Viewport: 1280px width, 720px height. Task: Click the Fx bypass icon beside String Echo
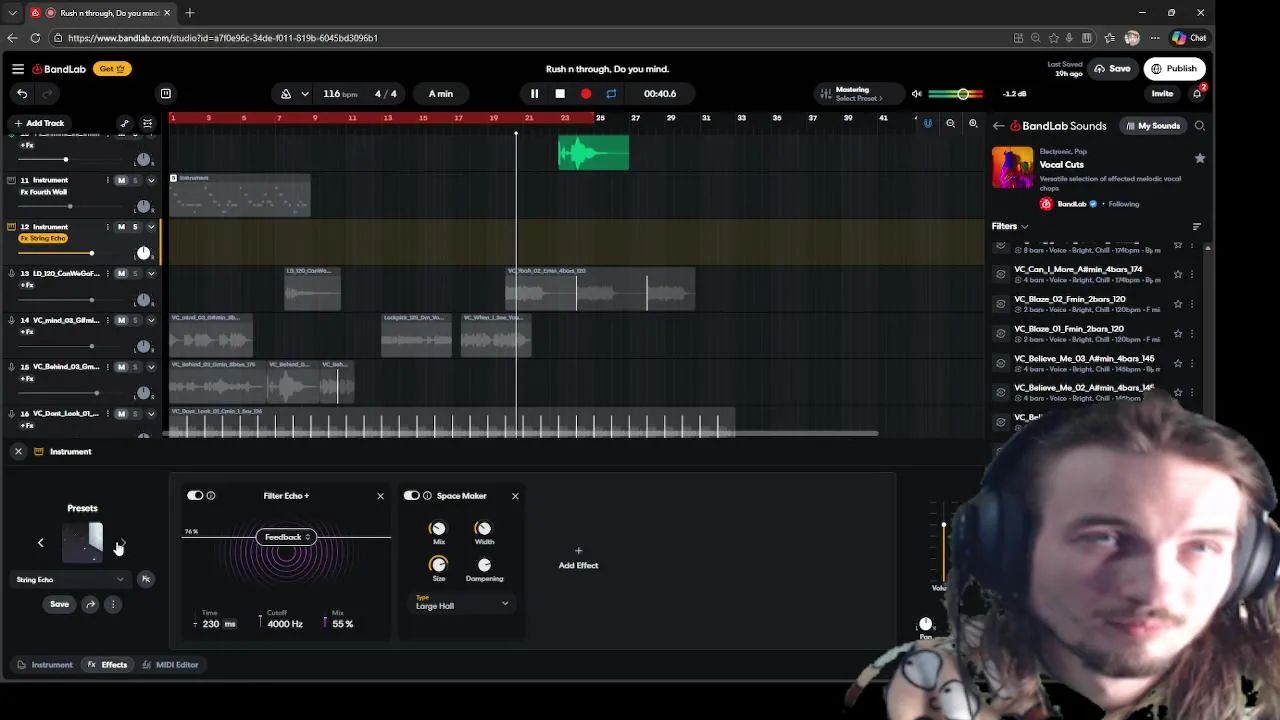coord(146,579)
